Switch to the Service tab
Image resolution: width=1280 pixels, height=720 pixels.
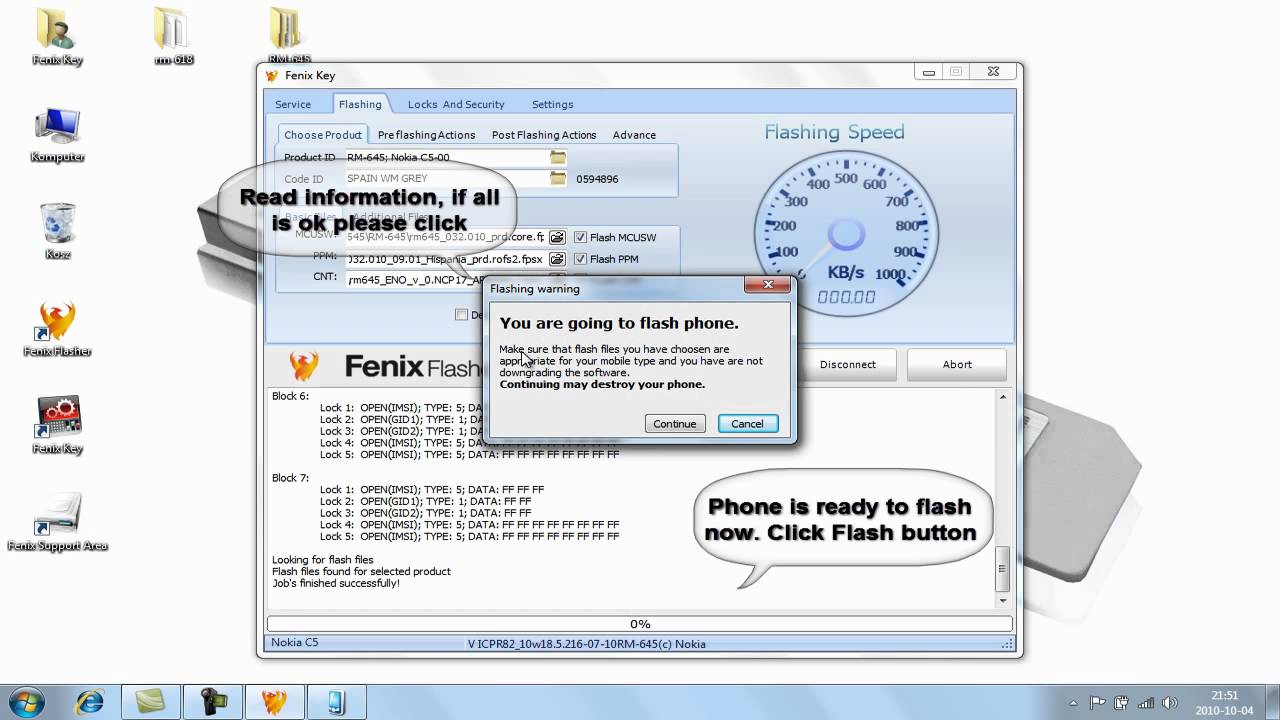point(293,104)
